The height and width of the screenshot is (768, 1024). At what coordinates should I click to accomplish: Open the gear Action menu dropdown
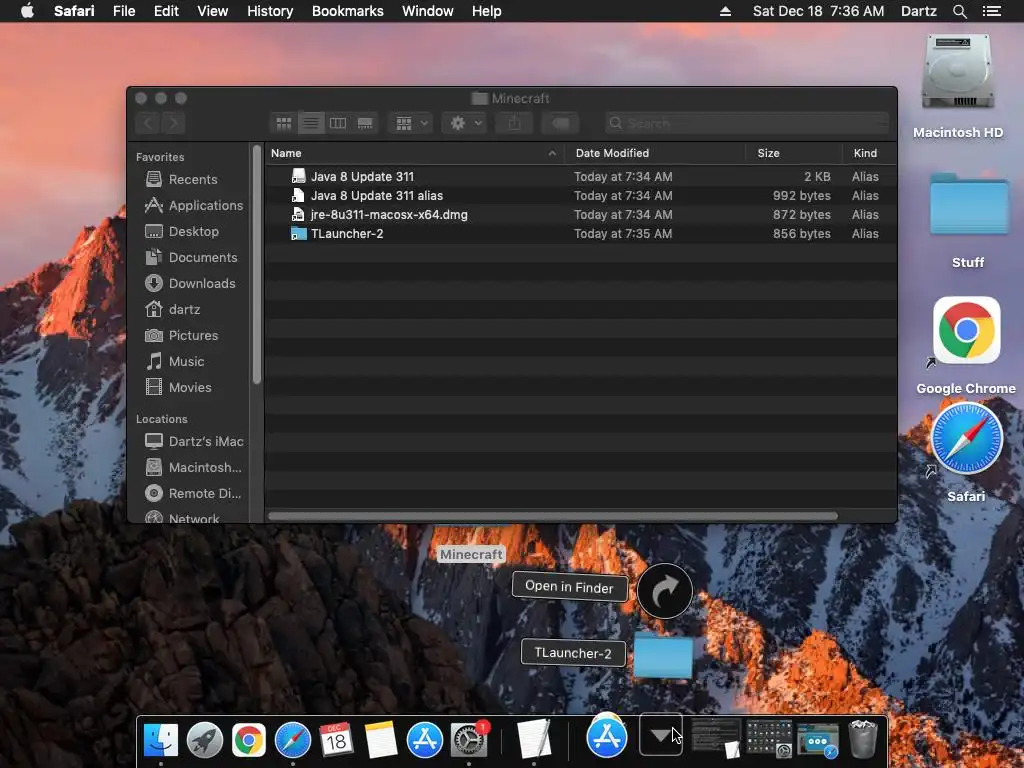[464, 123]
